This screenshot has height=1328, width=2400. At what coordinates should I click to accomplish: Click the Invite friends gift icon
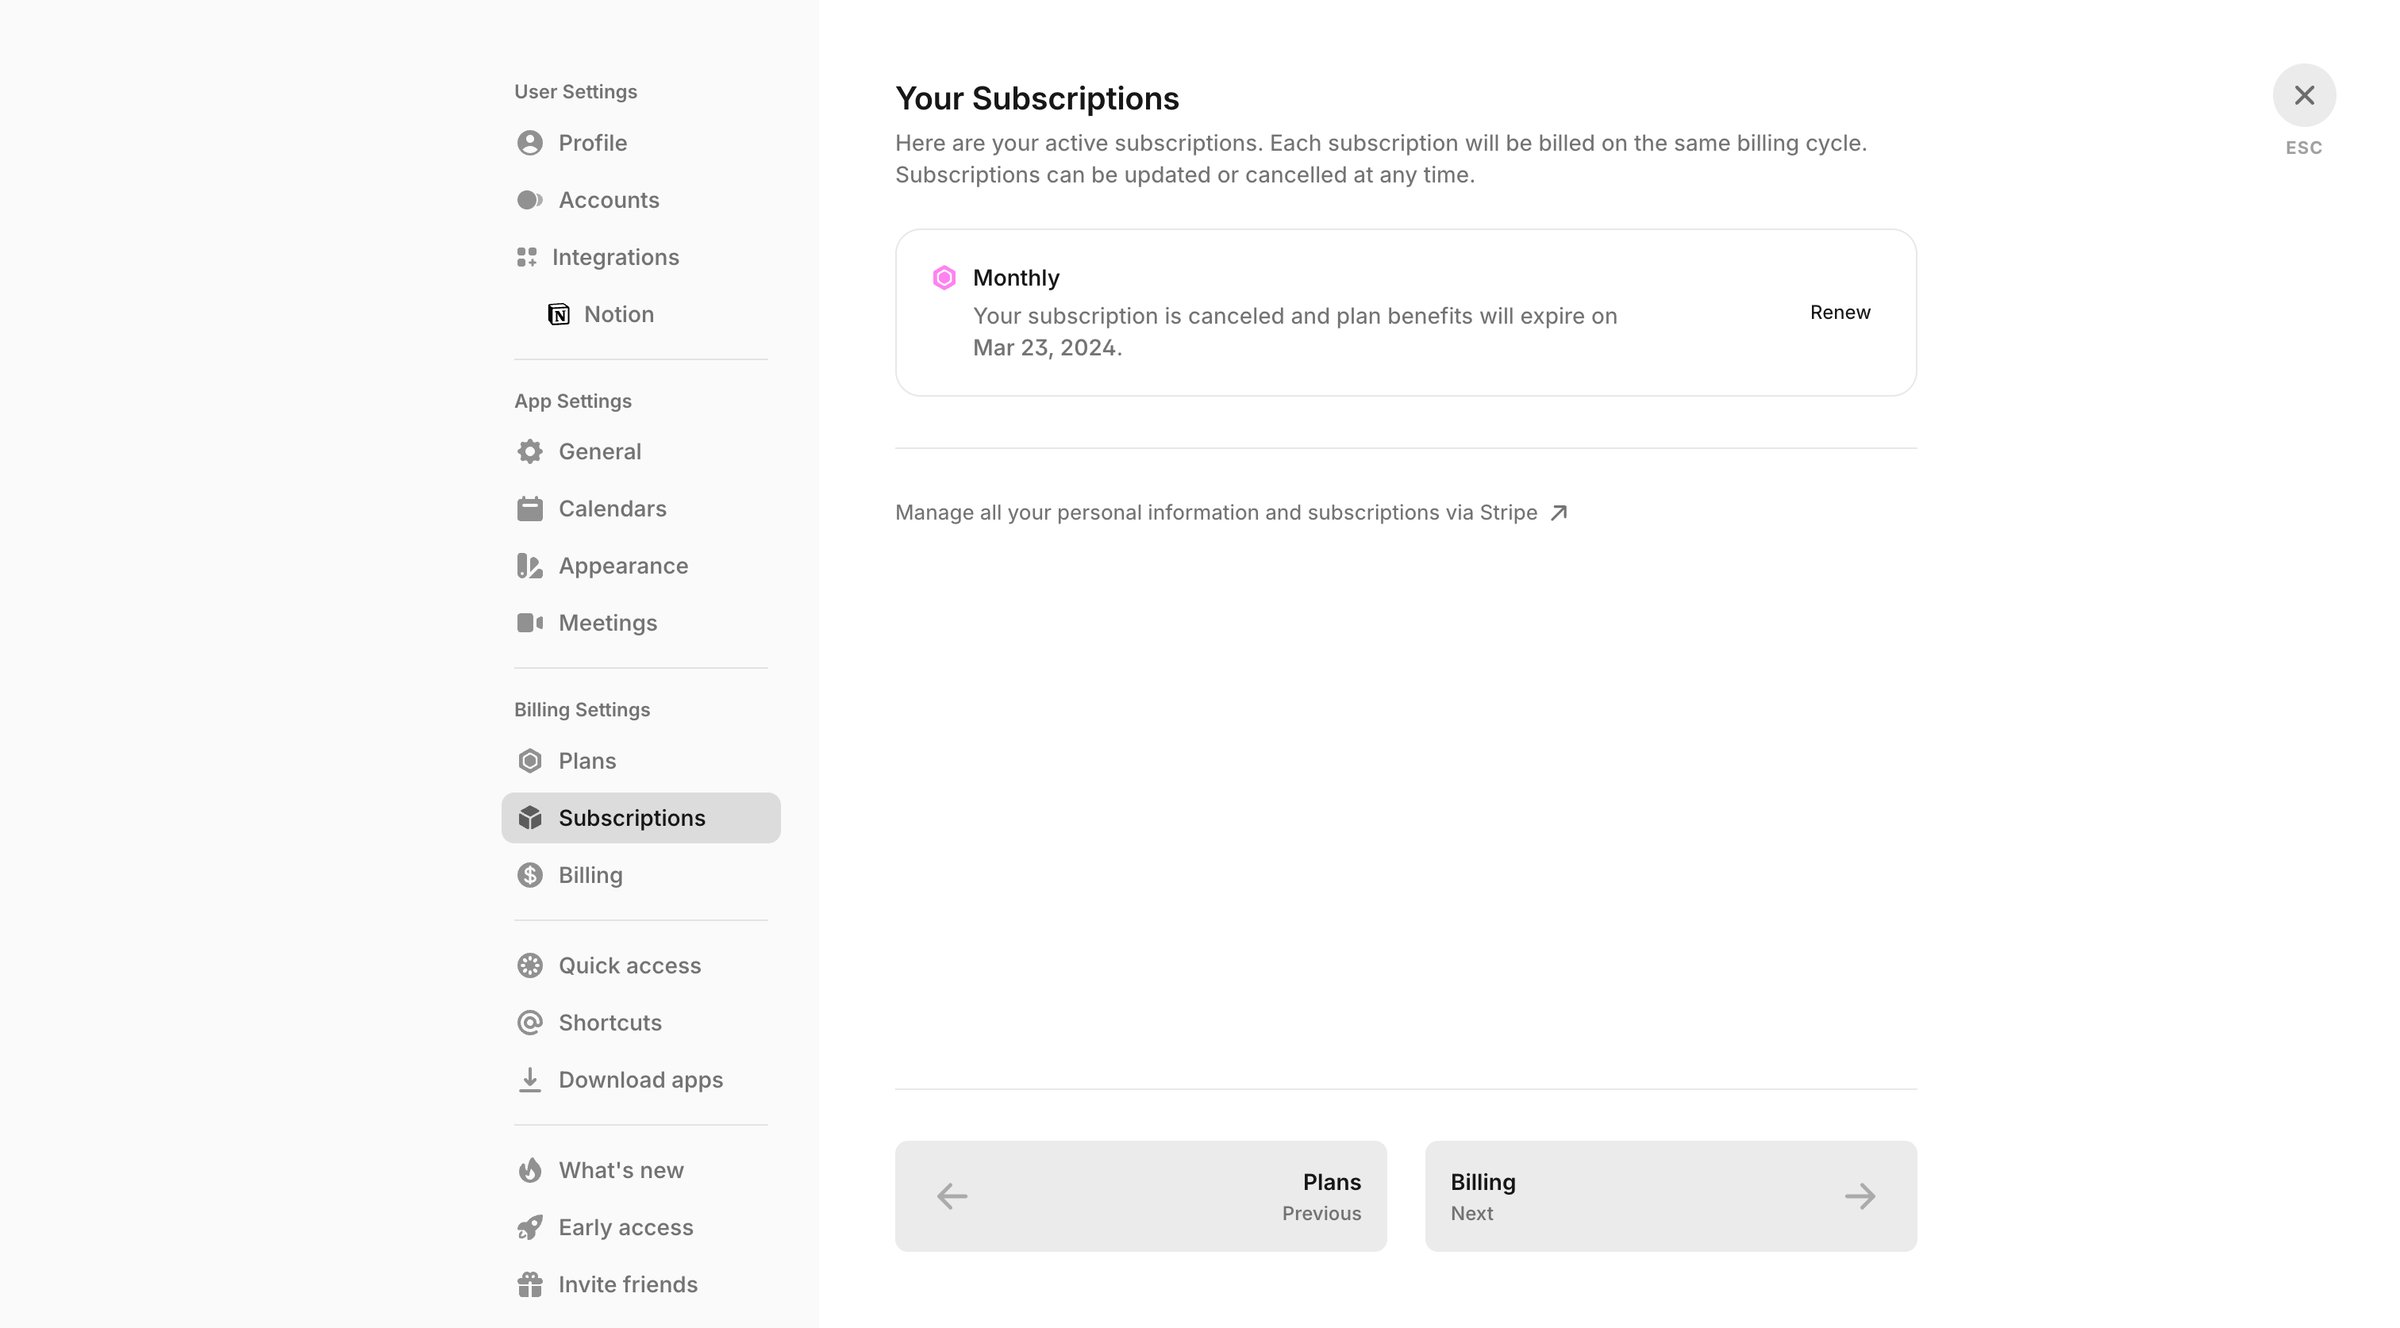click(530, 1285)
